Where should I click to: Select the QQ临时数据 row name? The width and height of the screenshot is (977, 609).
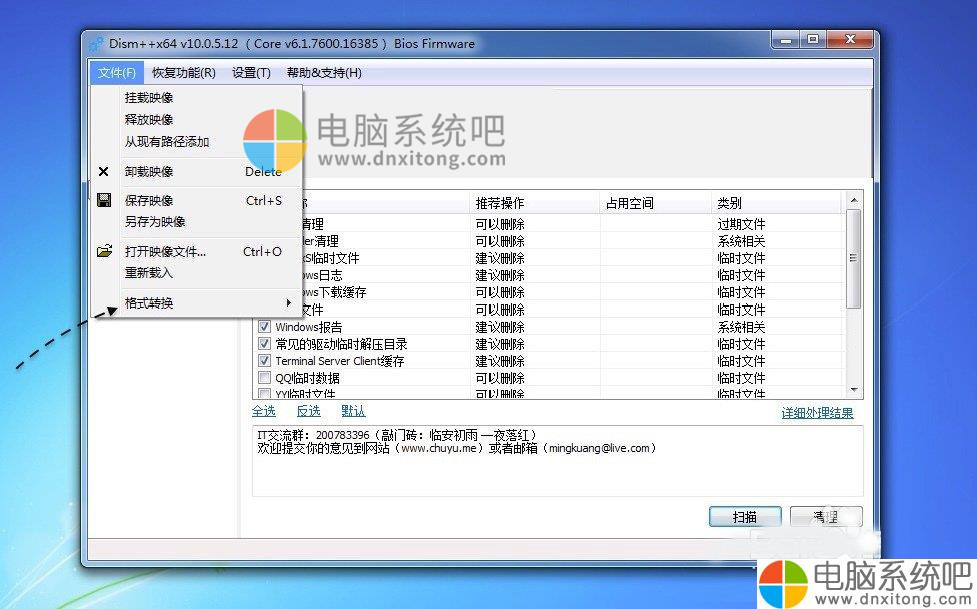307,378
